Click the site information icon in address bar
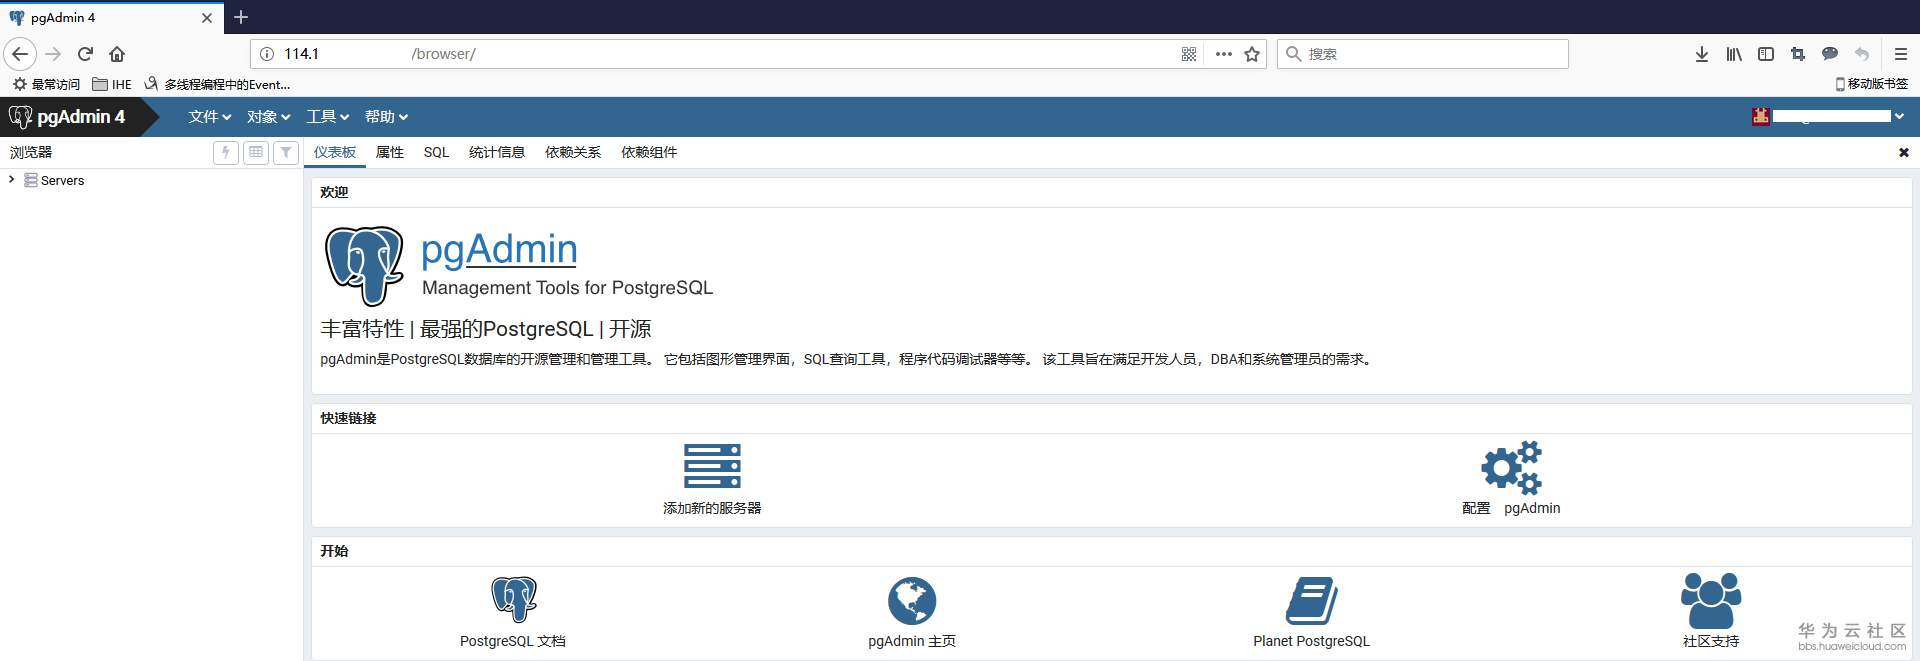 click(267, 54)
